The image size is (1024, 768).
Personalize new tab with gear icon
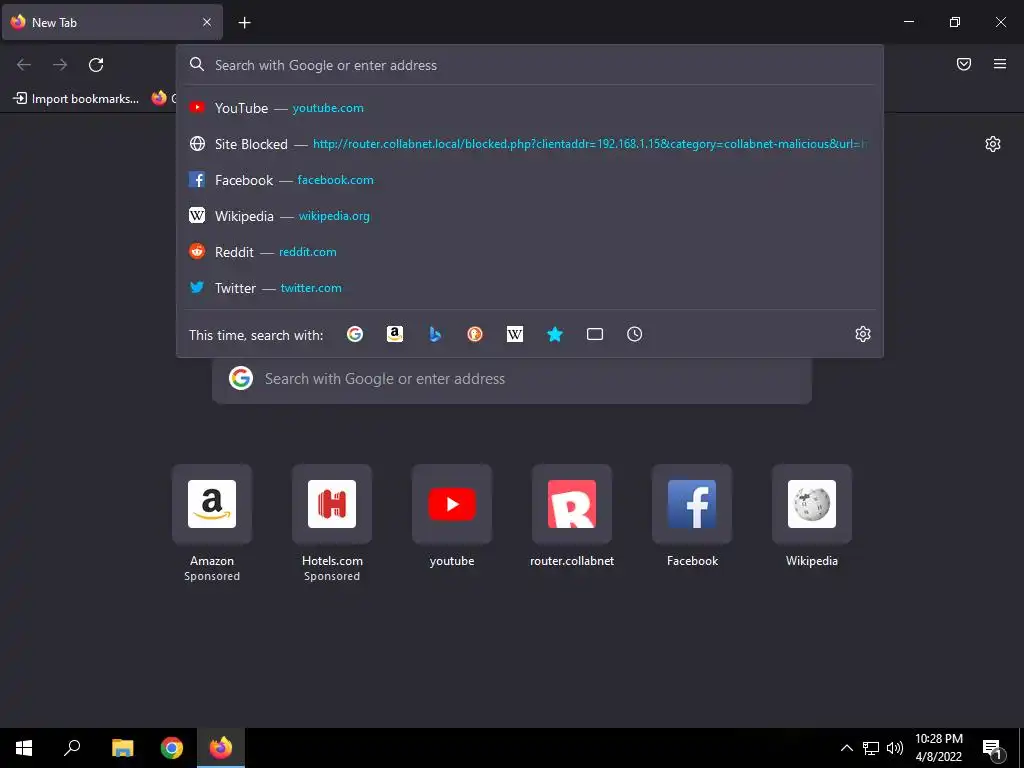pyautogui.click(x=993, y=144)
